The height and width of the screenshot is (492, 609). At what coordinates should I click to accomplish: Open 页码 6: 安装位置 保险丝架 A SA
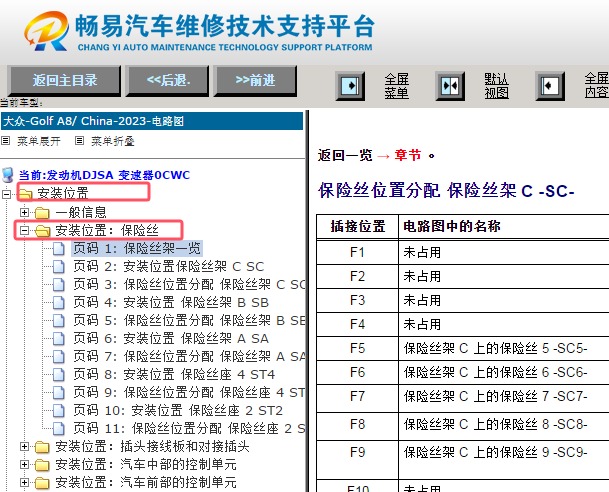171,338
